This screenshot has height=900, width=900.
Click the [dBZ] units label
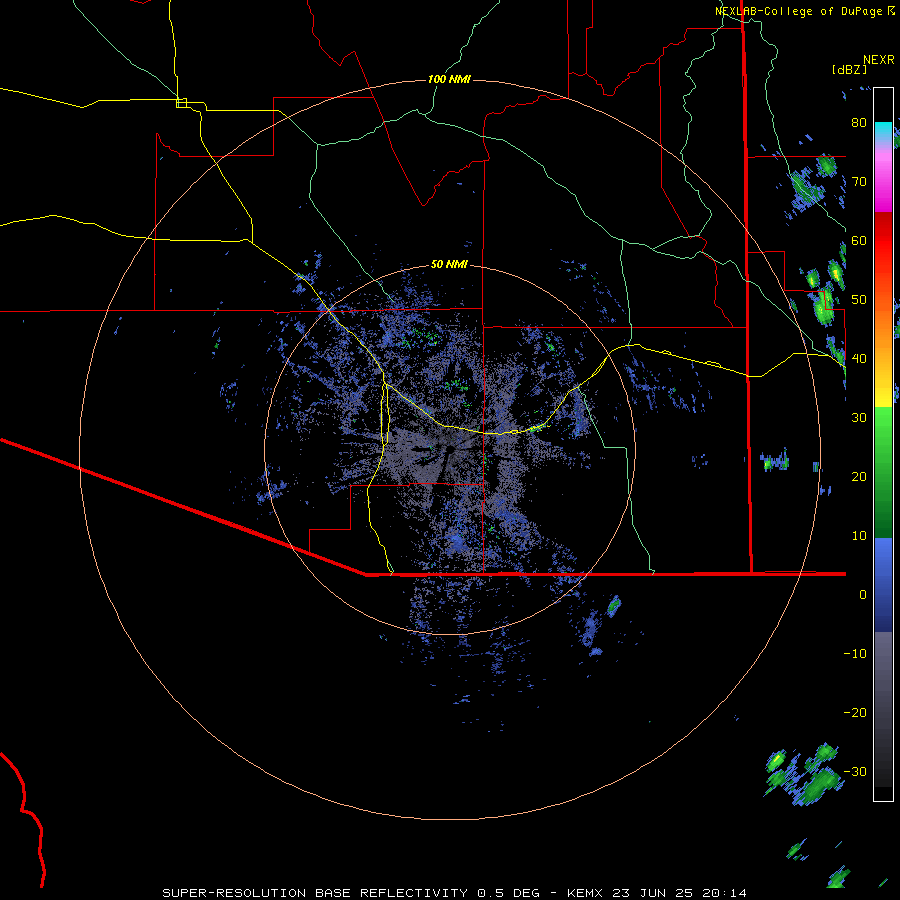coord(849,69)
